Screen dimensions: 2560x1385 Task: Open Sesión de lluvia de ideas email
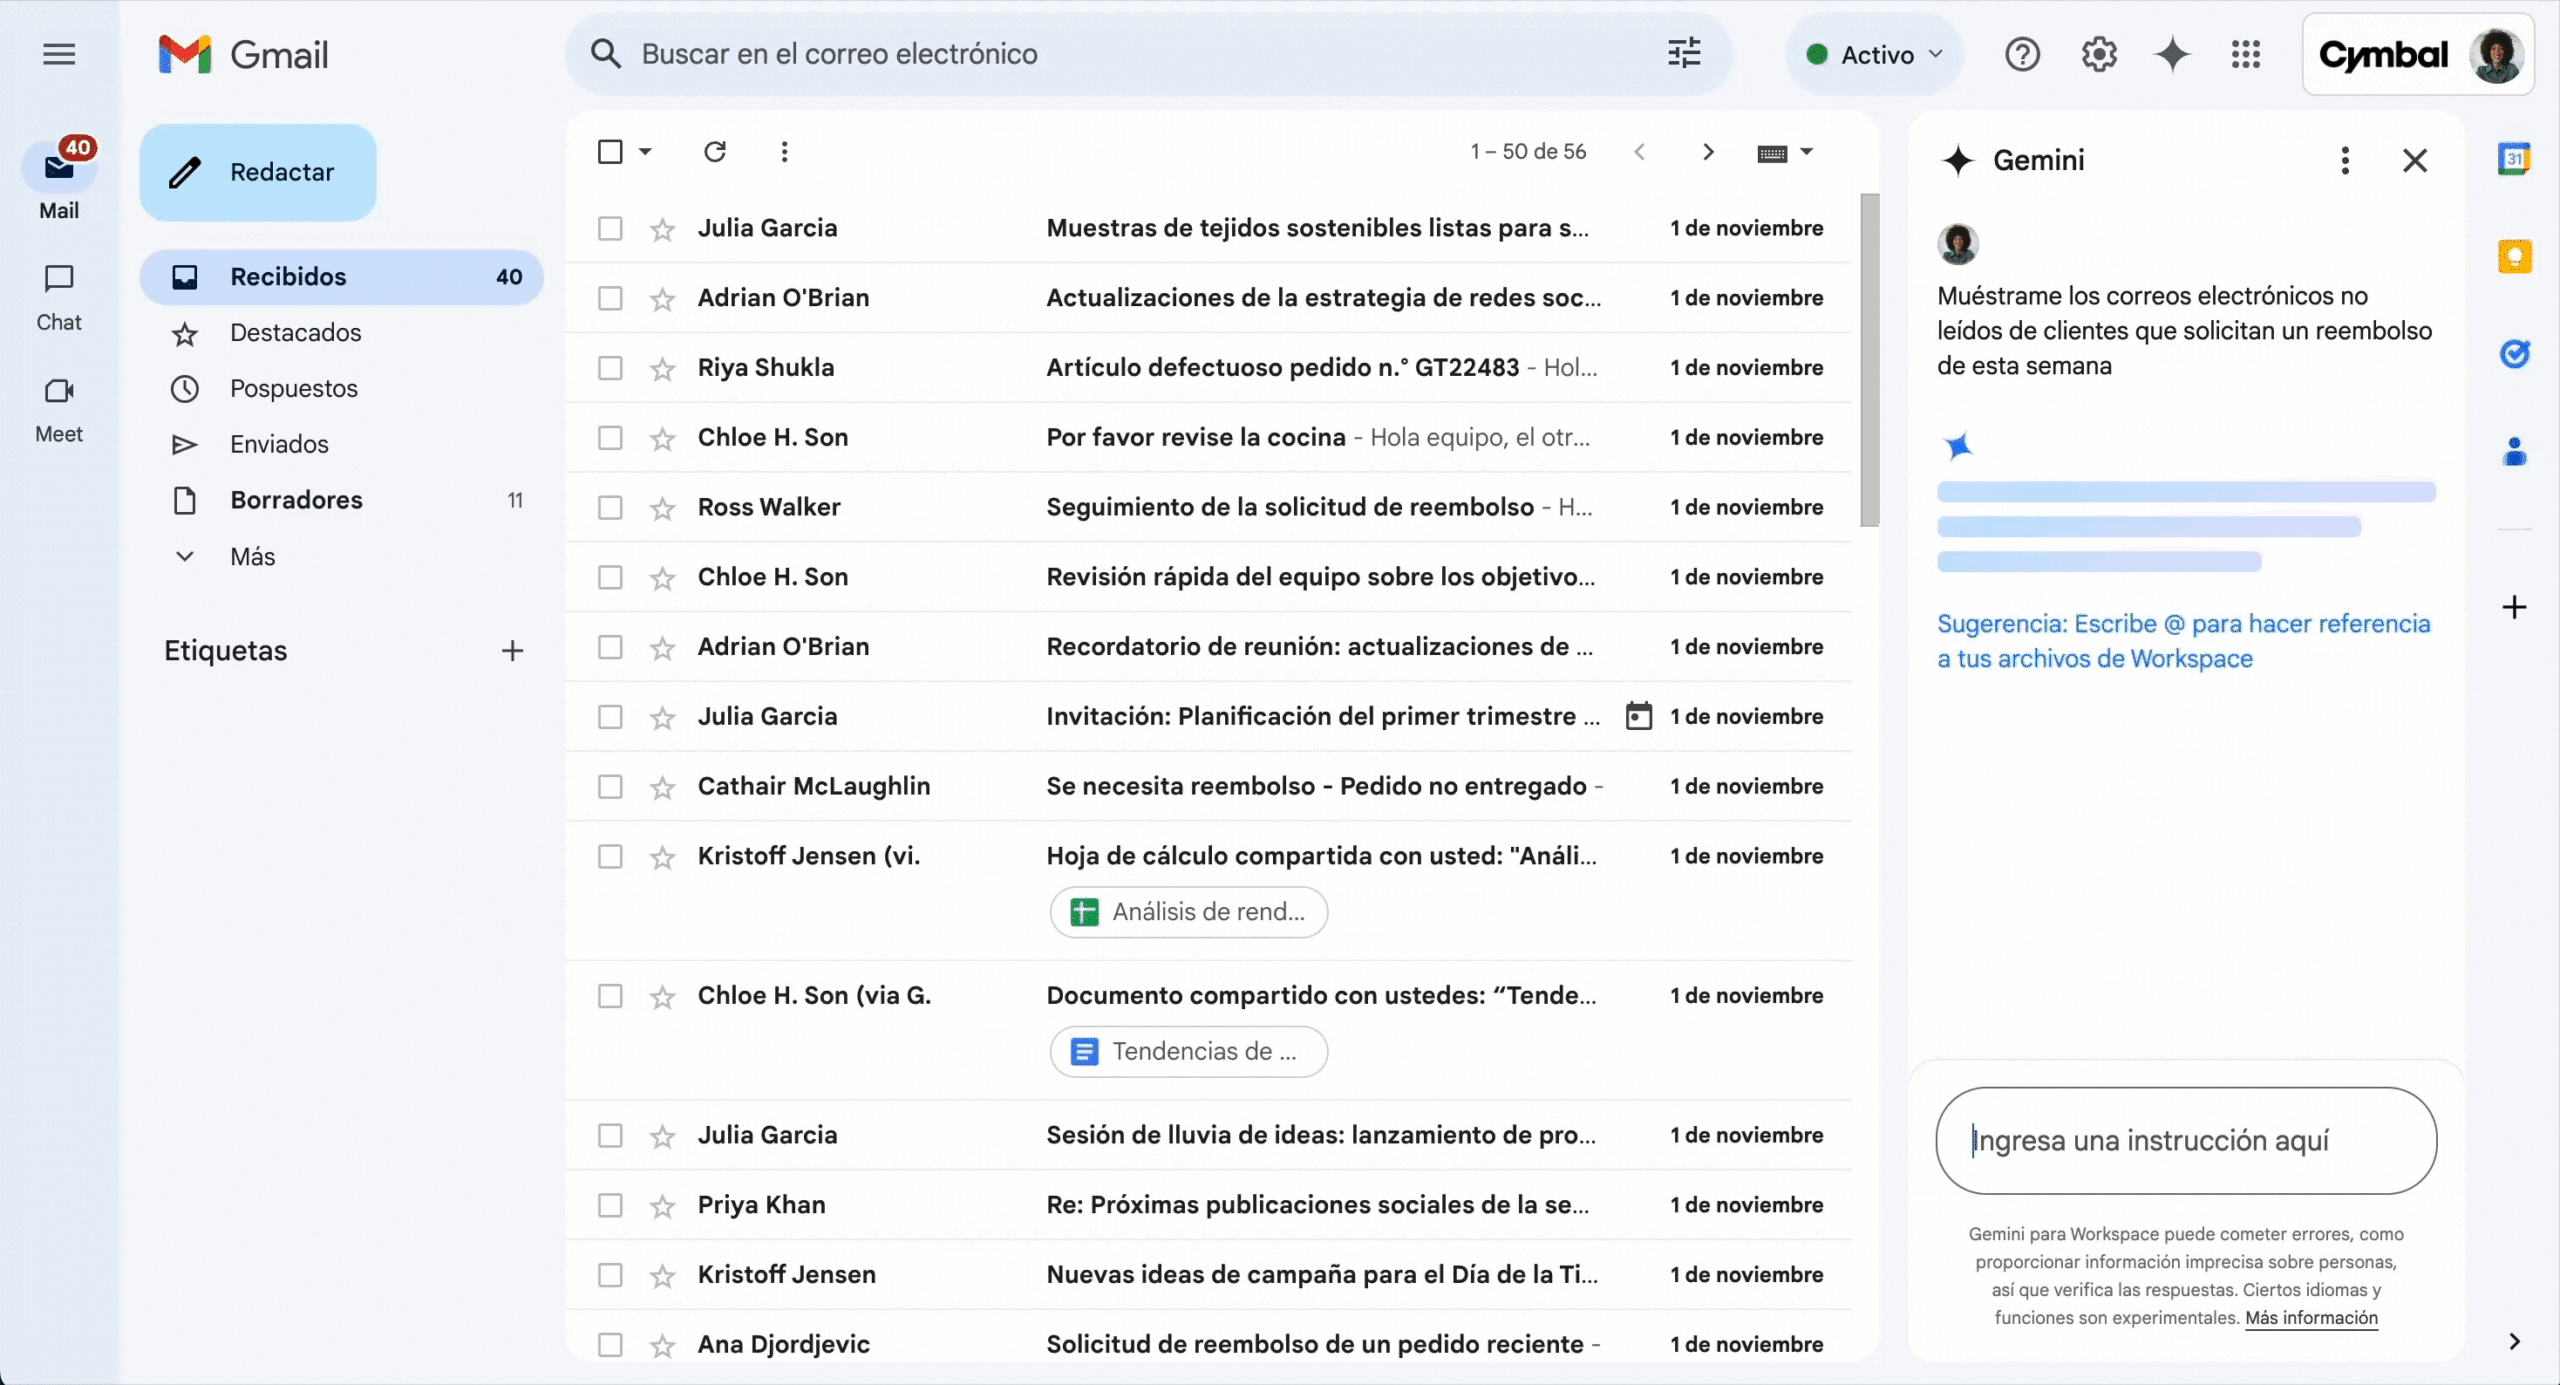coord(1209,1136)
